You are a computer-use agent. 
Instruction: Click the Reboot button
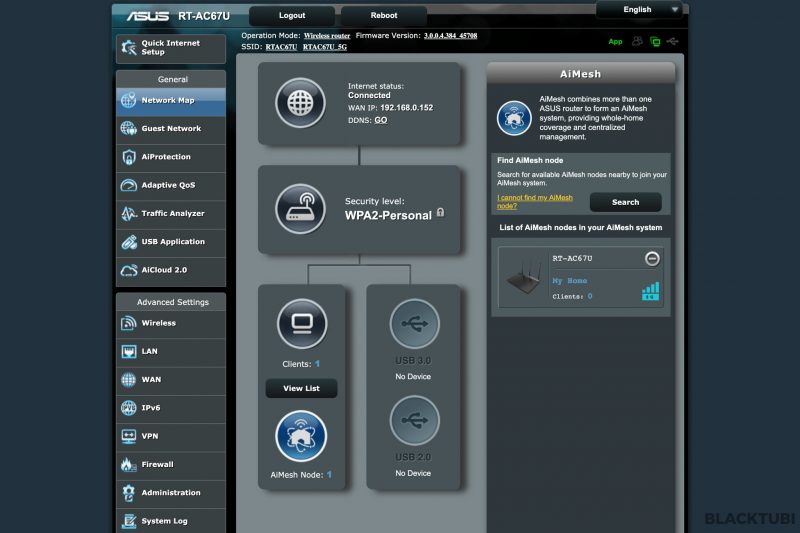pyautogui.click(x=384, y=16)
